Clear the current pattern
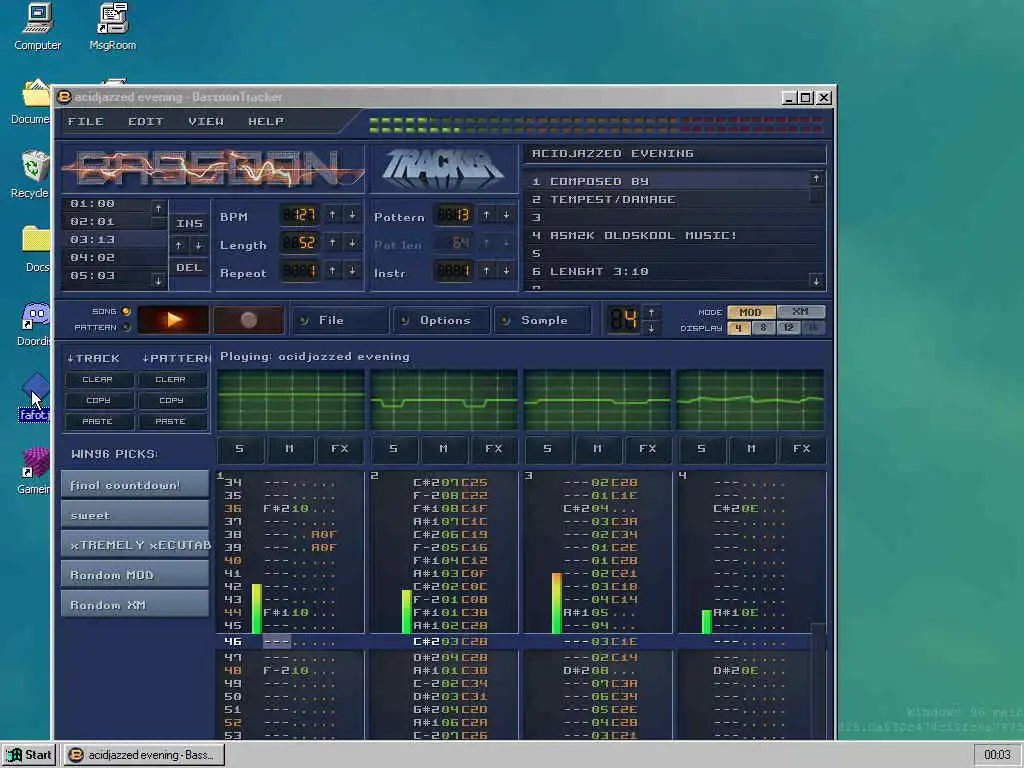The height and width of the screenshot is (768, 1024). click(x=171, y=379)
